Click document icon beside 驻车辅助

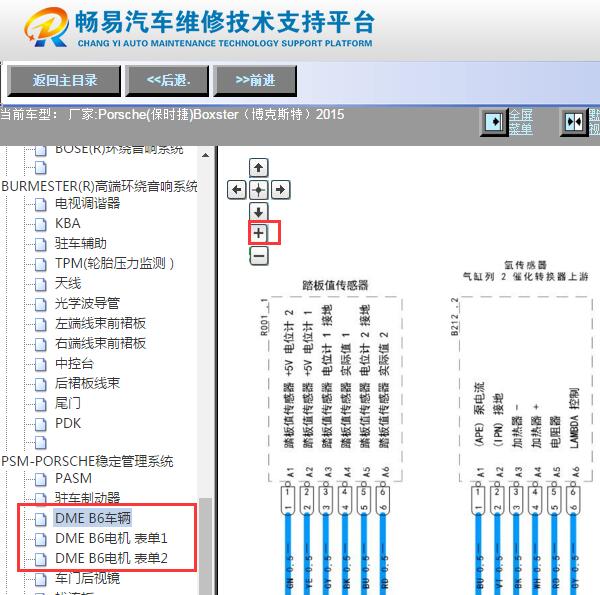pyautogui.click(x=41, y=244)
